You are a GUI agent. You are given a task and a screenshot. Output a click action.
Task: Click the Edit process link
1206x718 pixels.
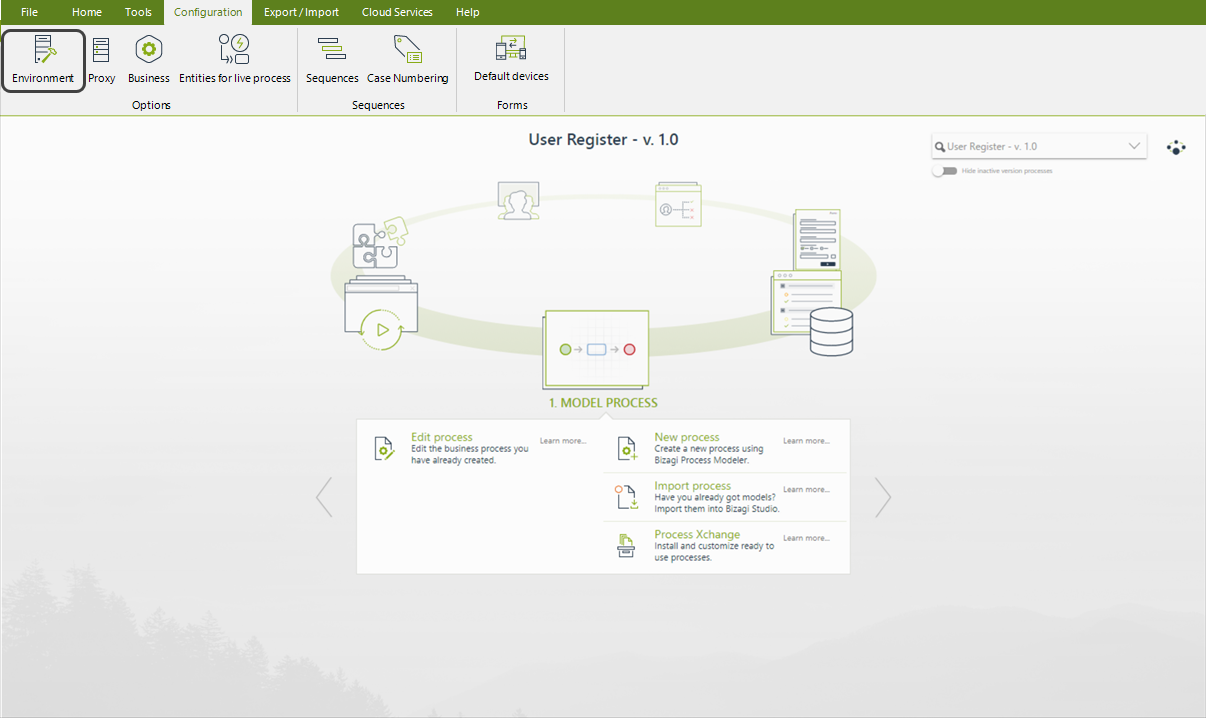click(x=442, y=437)
